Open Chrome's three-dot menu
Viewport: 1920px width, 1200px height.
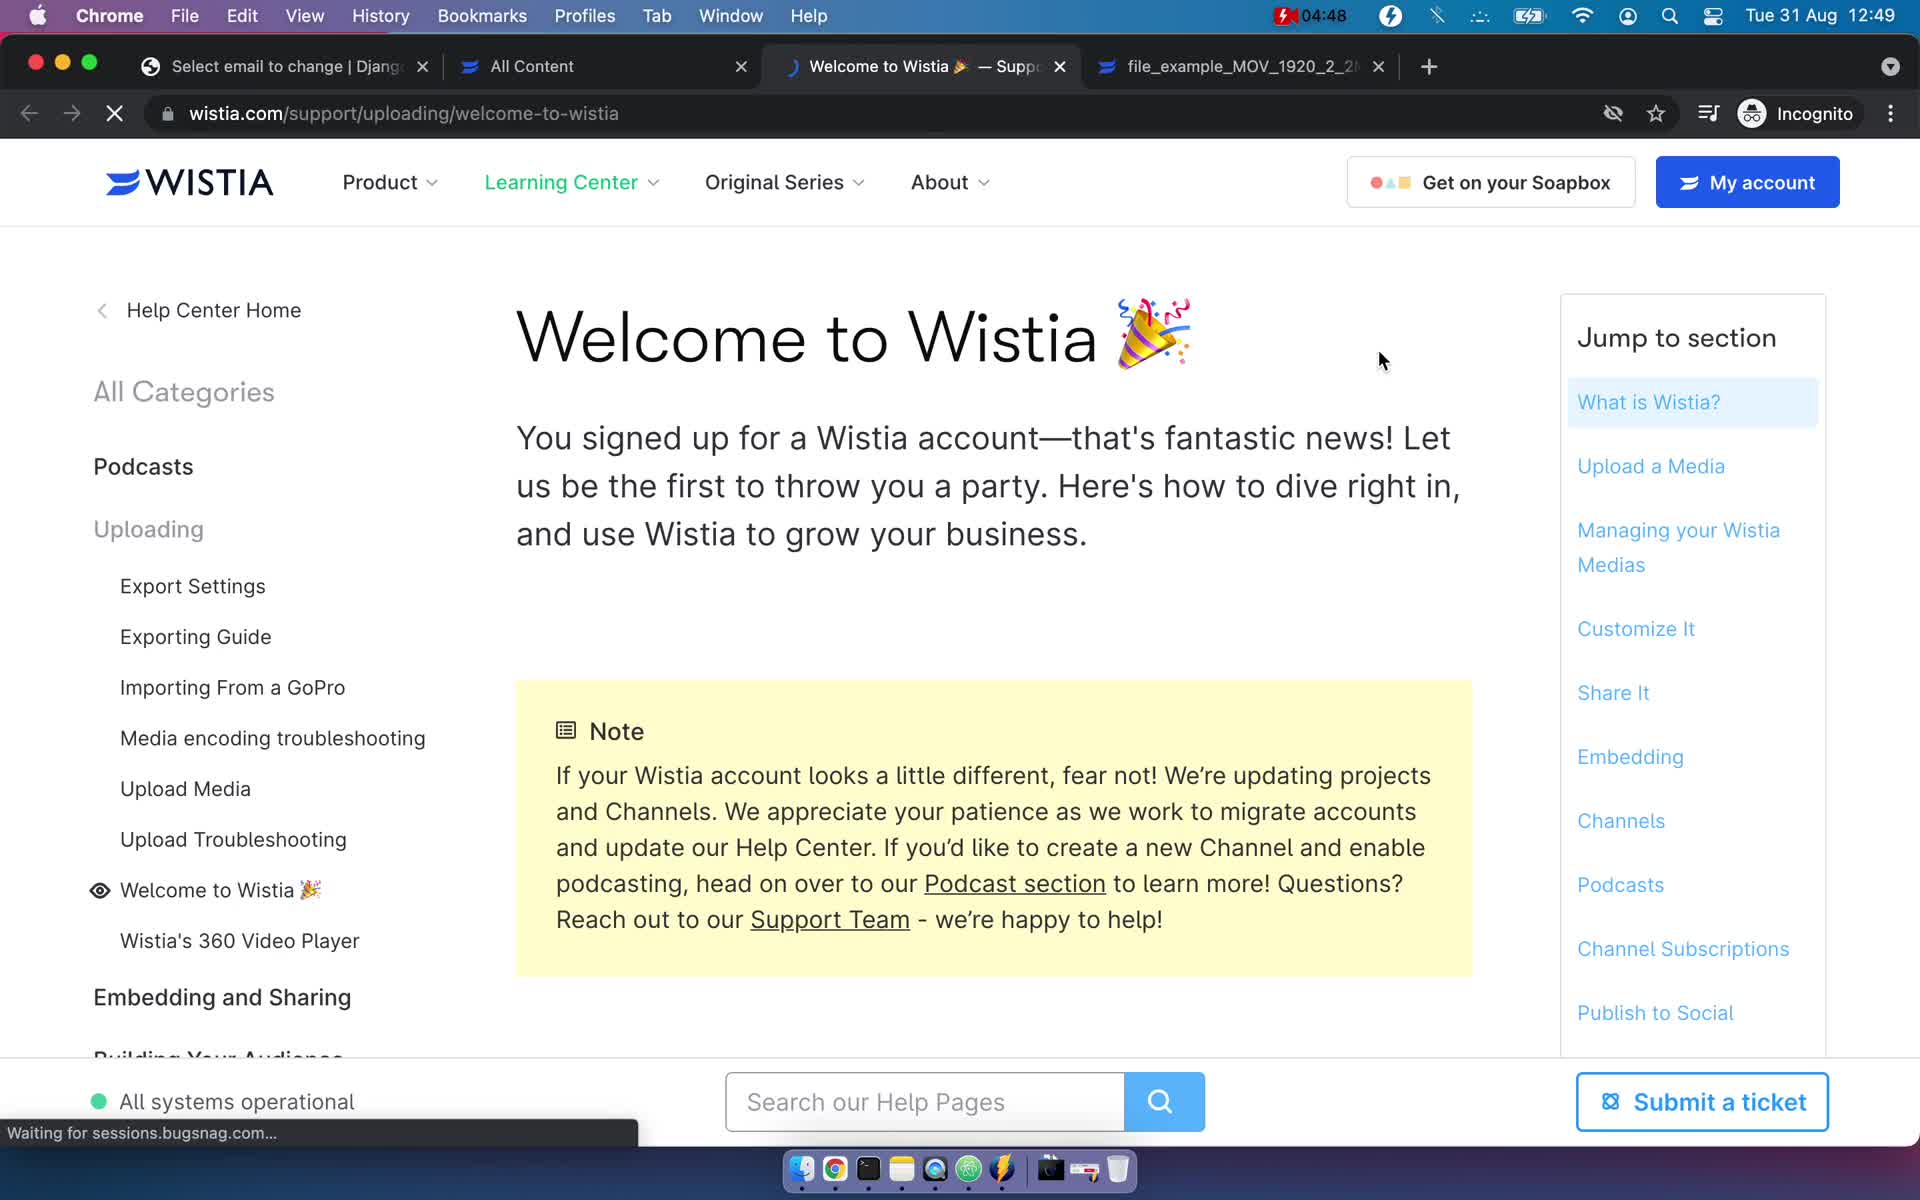point(1890,114)
